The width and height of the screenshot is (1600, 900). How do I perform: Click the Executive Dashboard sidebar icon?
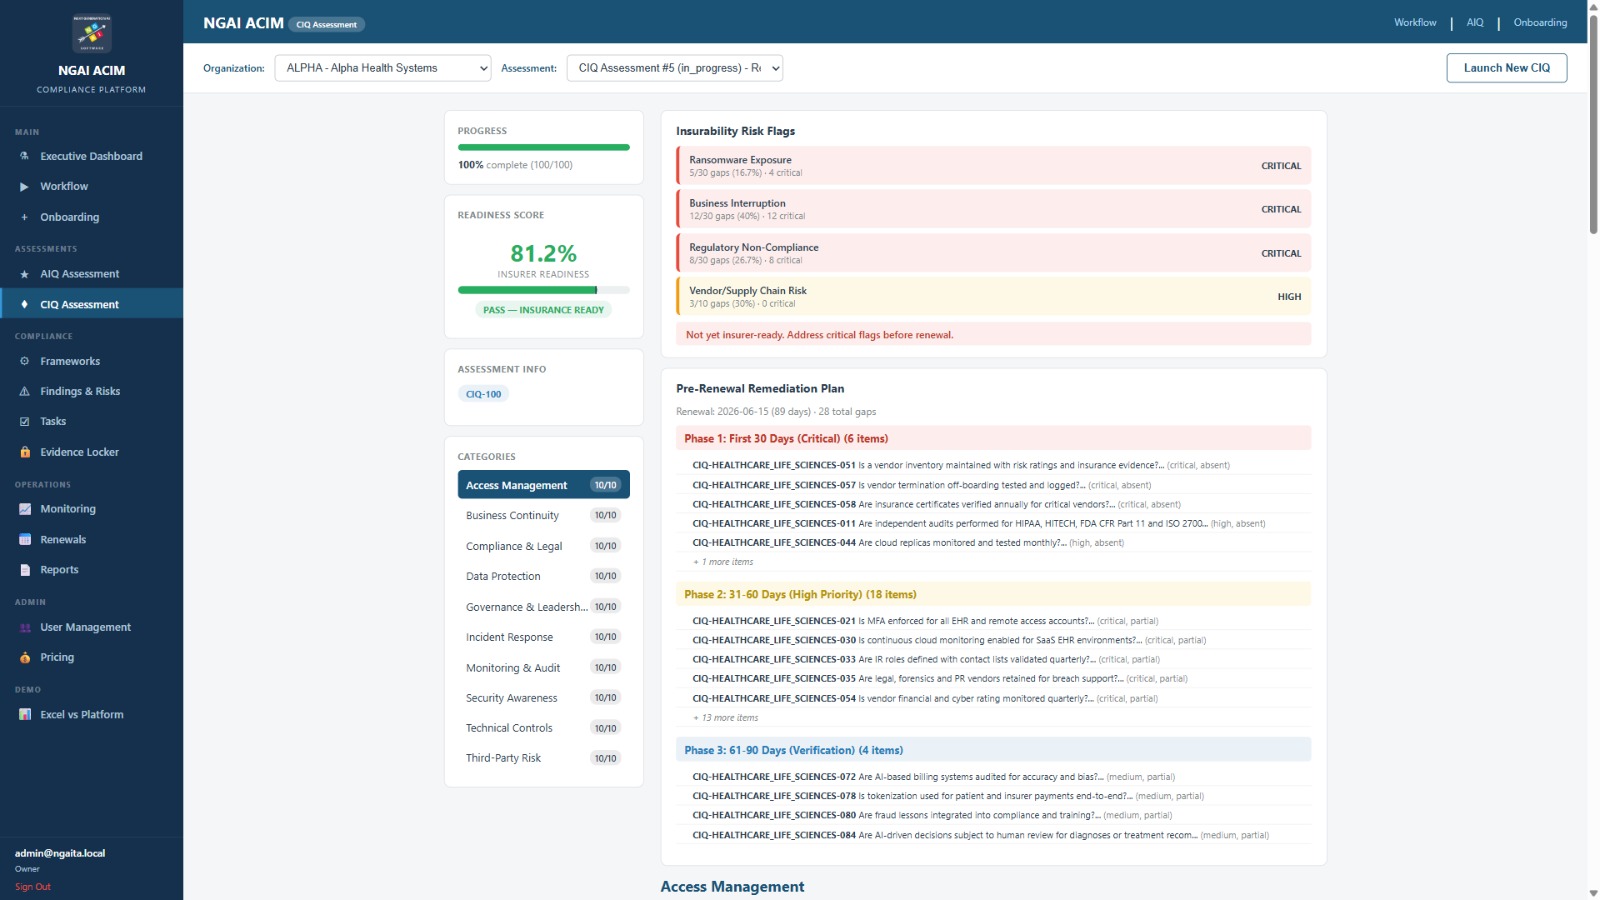[x=25, y=156]
